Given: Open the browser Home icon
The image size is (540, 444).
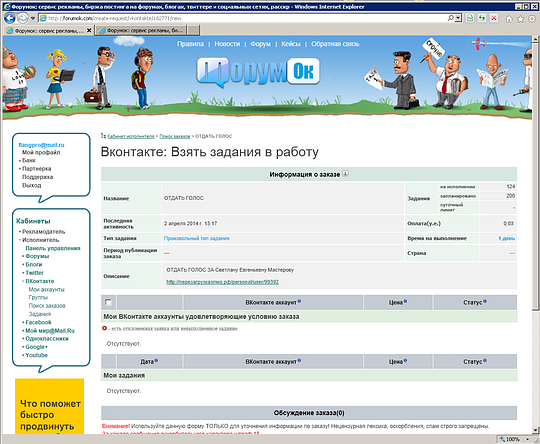Looking at the screenshot, I should tap(509, 19).
